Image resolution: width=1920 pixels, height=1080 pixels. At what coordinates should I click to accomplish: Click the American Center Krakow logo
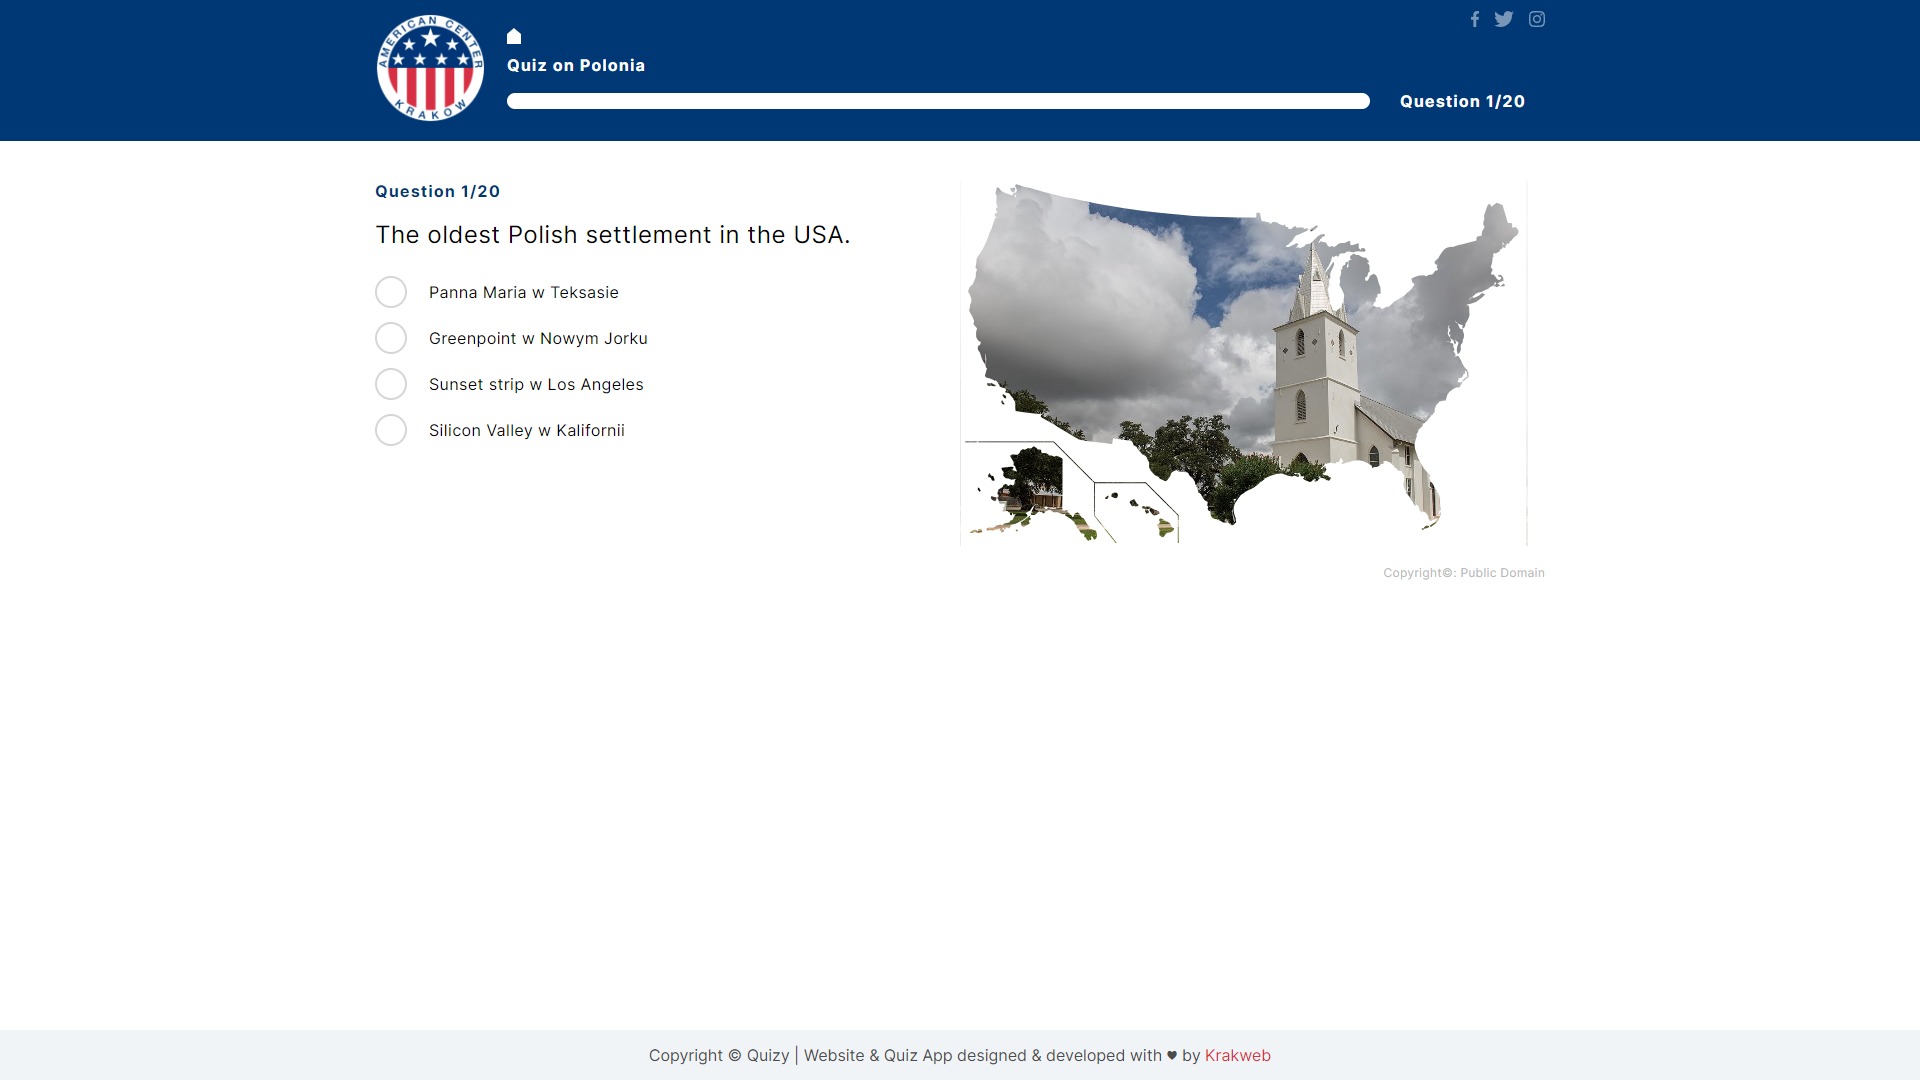click(x=430, y=68)
